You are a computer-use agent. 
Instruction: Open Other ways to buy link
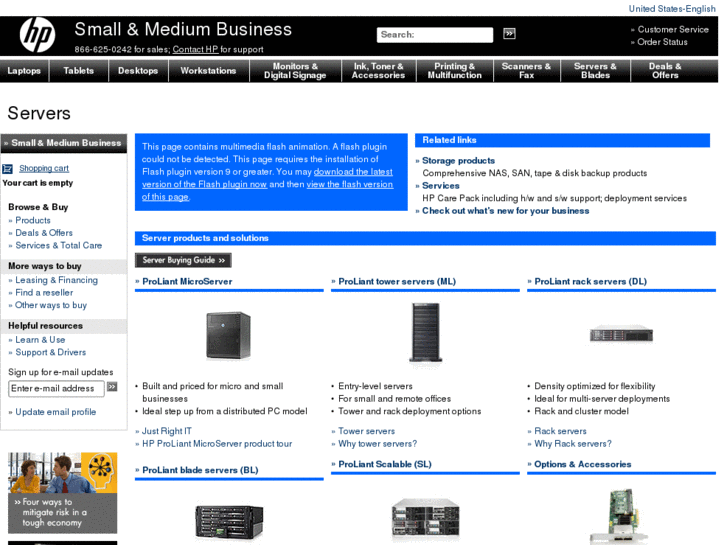coord(51,305)
